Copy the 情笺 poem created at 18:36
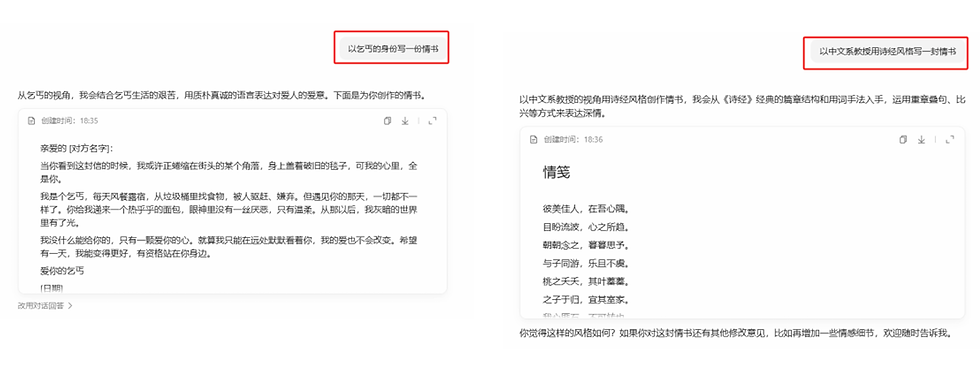 click(x=902, y=139)
